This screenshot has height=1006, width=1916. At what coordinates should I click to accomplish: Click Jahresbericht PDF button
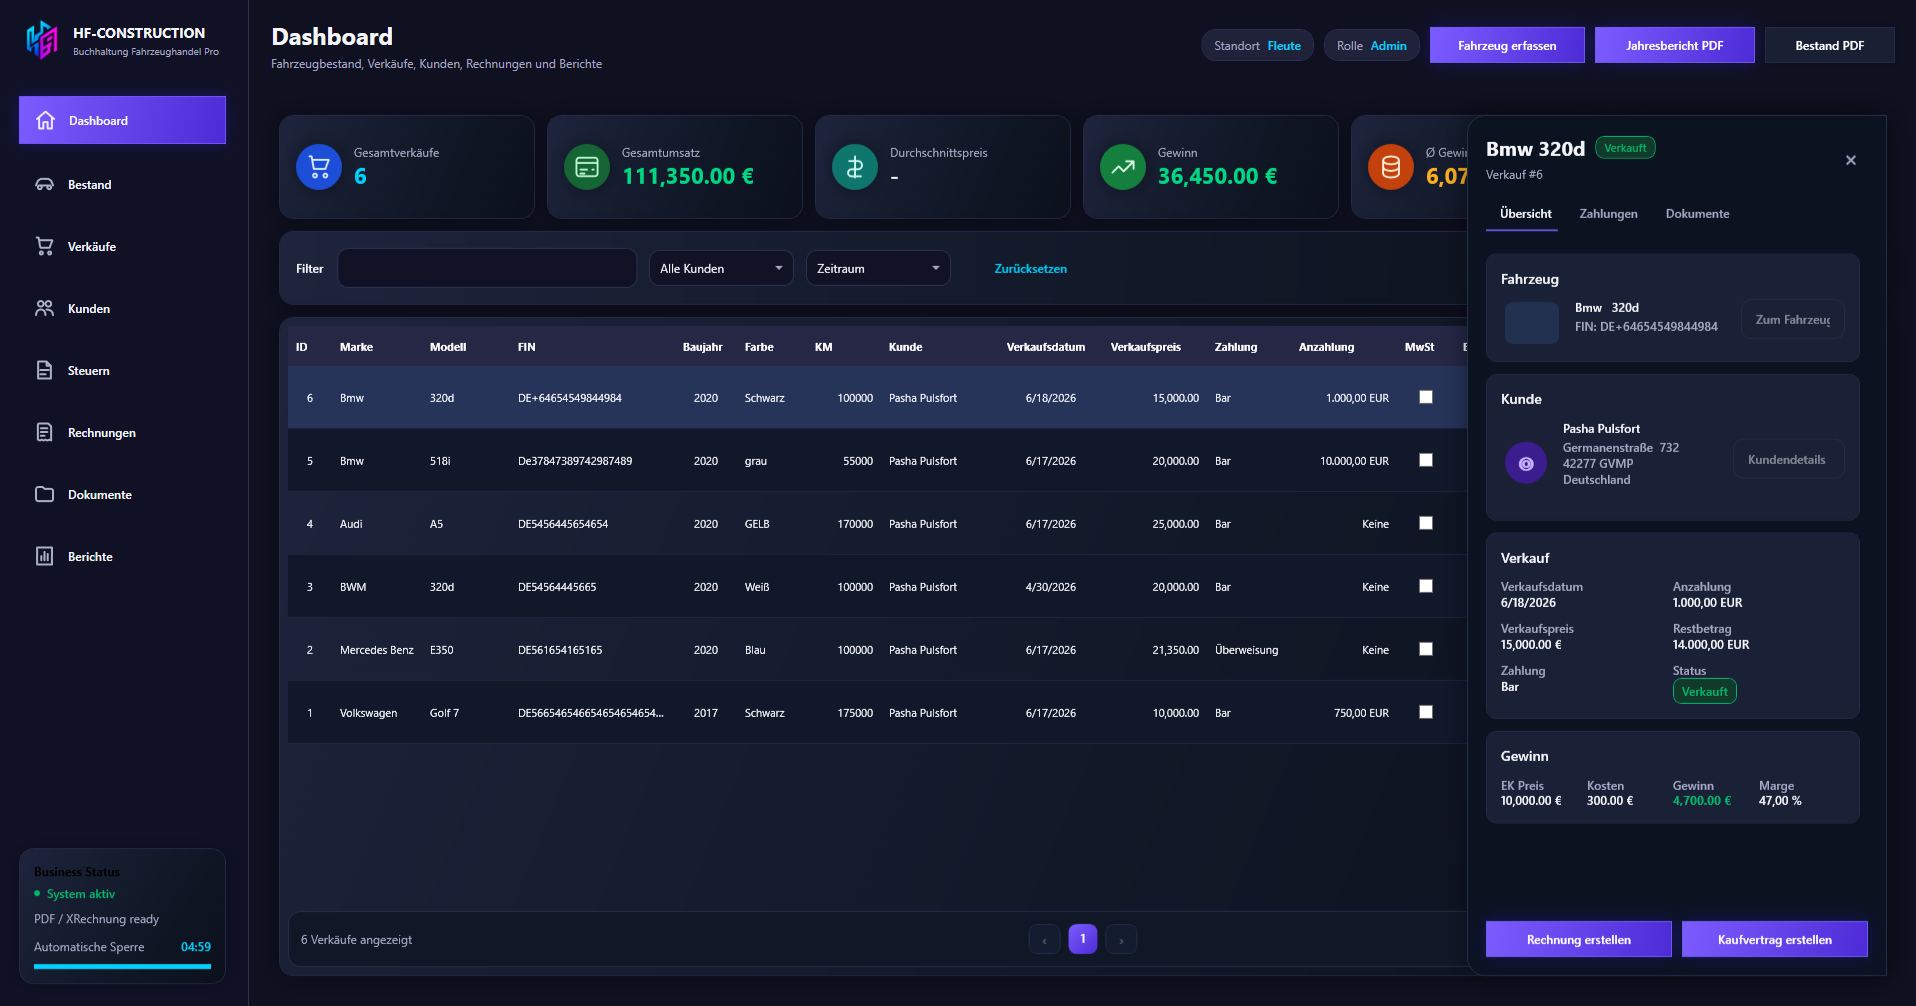[x=1674, y=45]
